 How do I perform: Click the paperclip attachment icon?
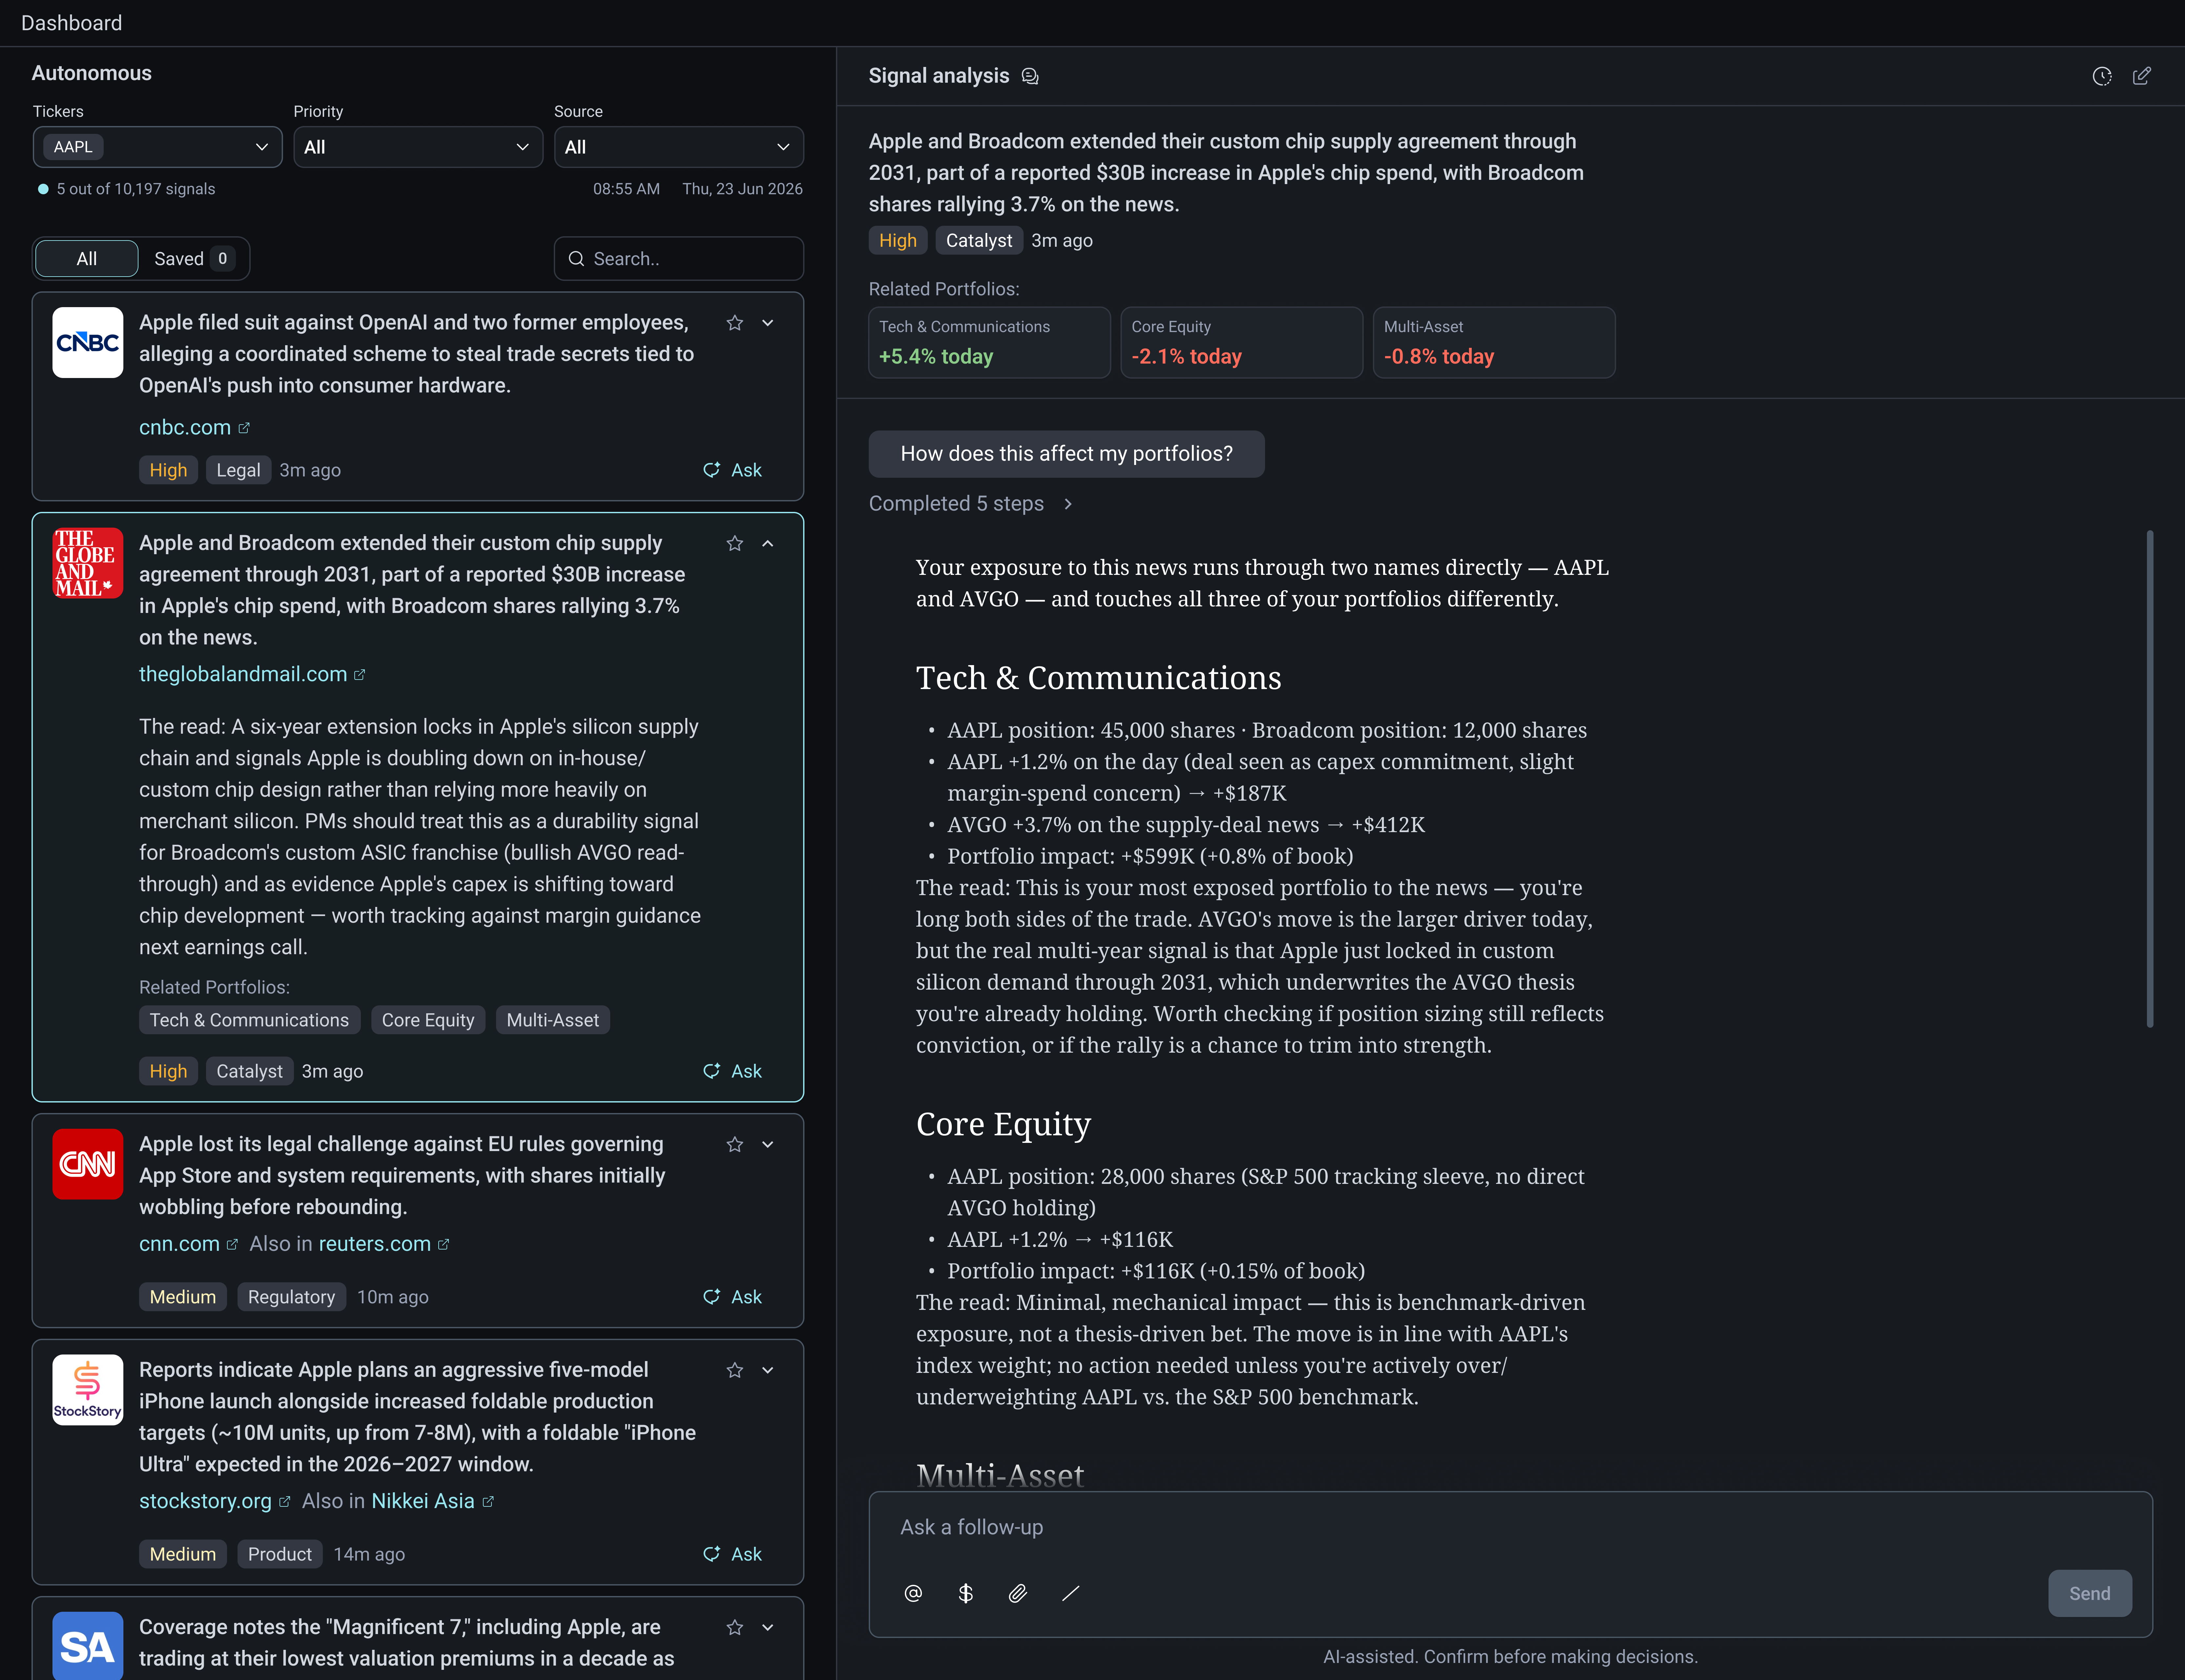click(x=1017, y=1593)
